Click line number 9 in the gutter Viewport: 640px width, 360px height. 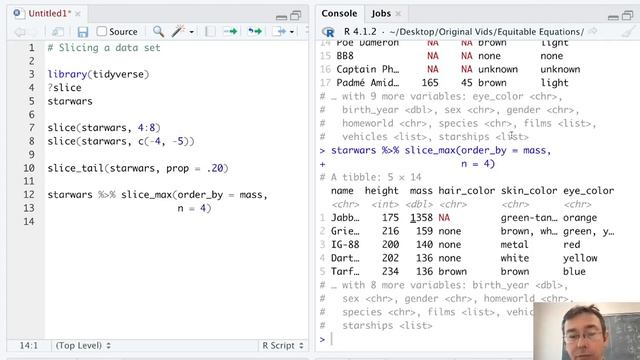(x=31, y=155)
